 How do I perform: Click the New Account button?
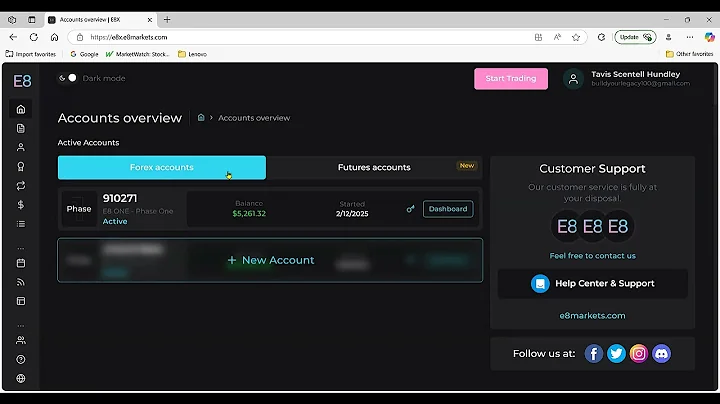tap(270, 260)
